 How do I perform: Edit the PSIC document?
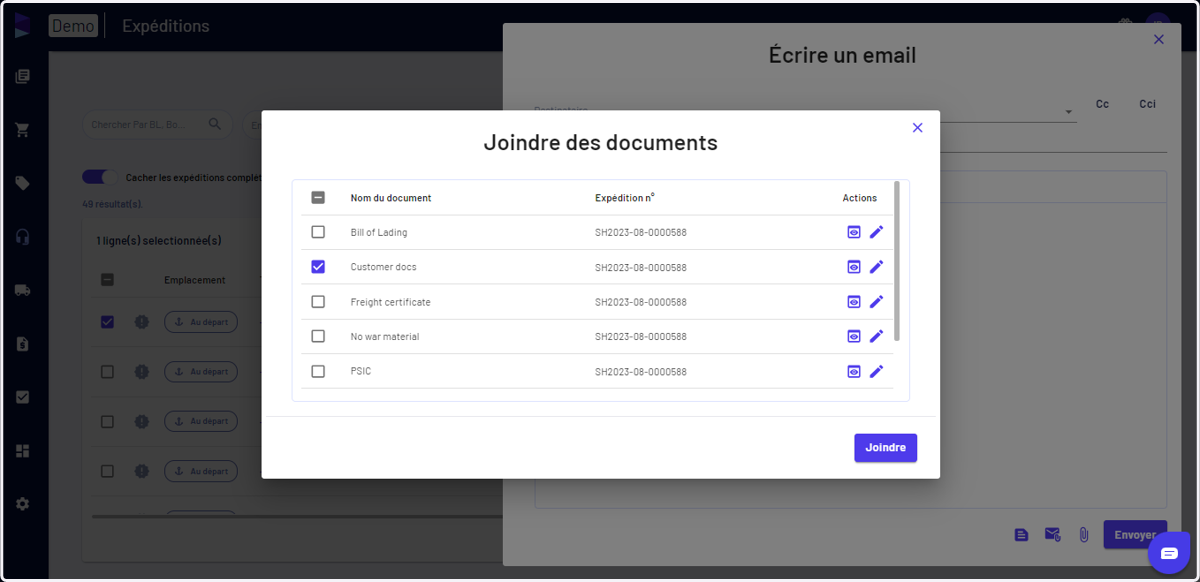[876, 371]
